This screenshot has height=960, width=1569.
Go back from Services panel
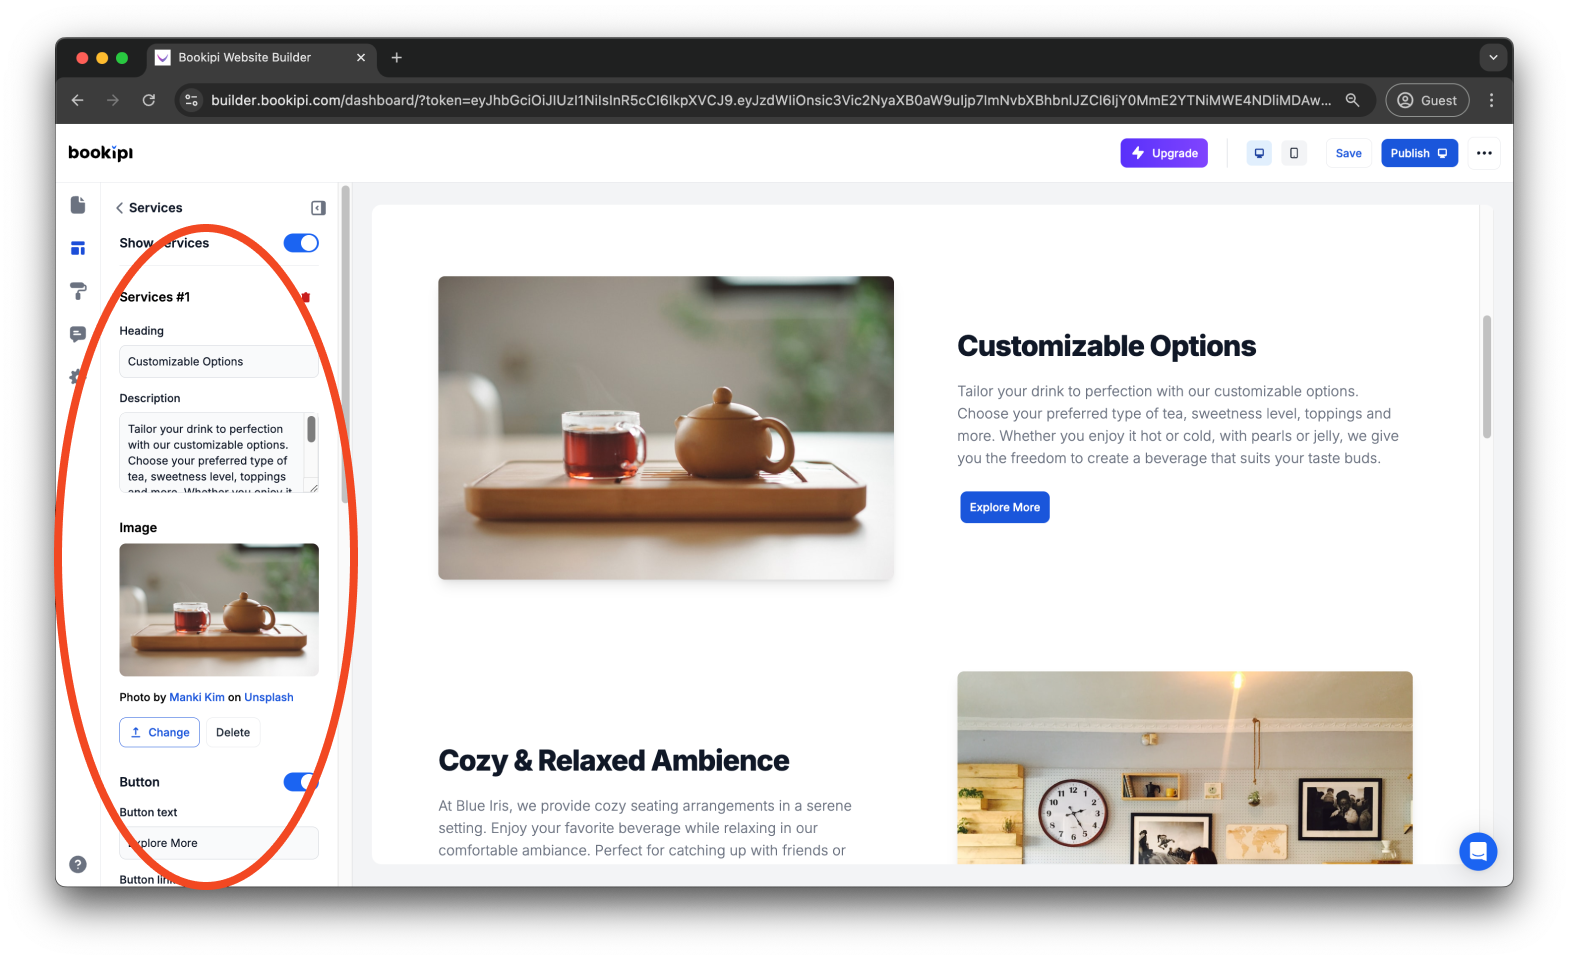[x=120, y=208]
